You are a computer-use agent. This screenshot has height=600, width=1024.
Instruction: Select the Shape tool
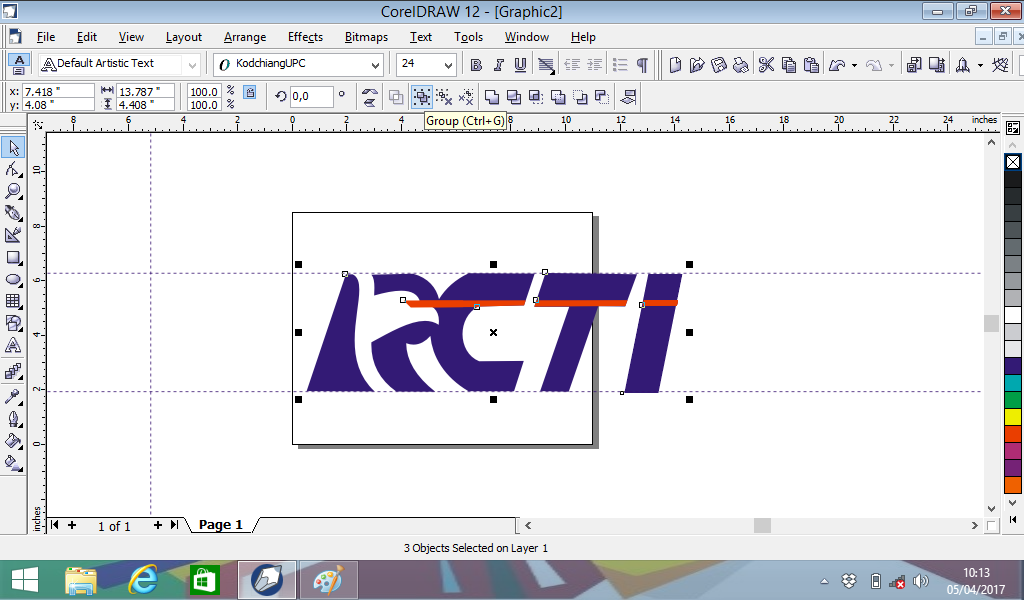[13, 170]
